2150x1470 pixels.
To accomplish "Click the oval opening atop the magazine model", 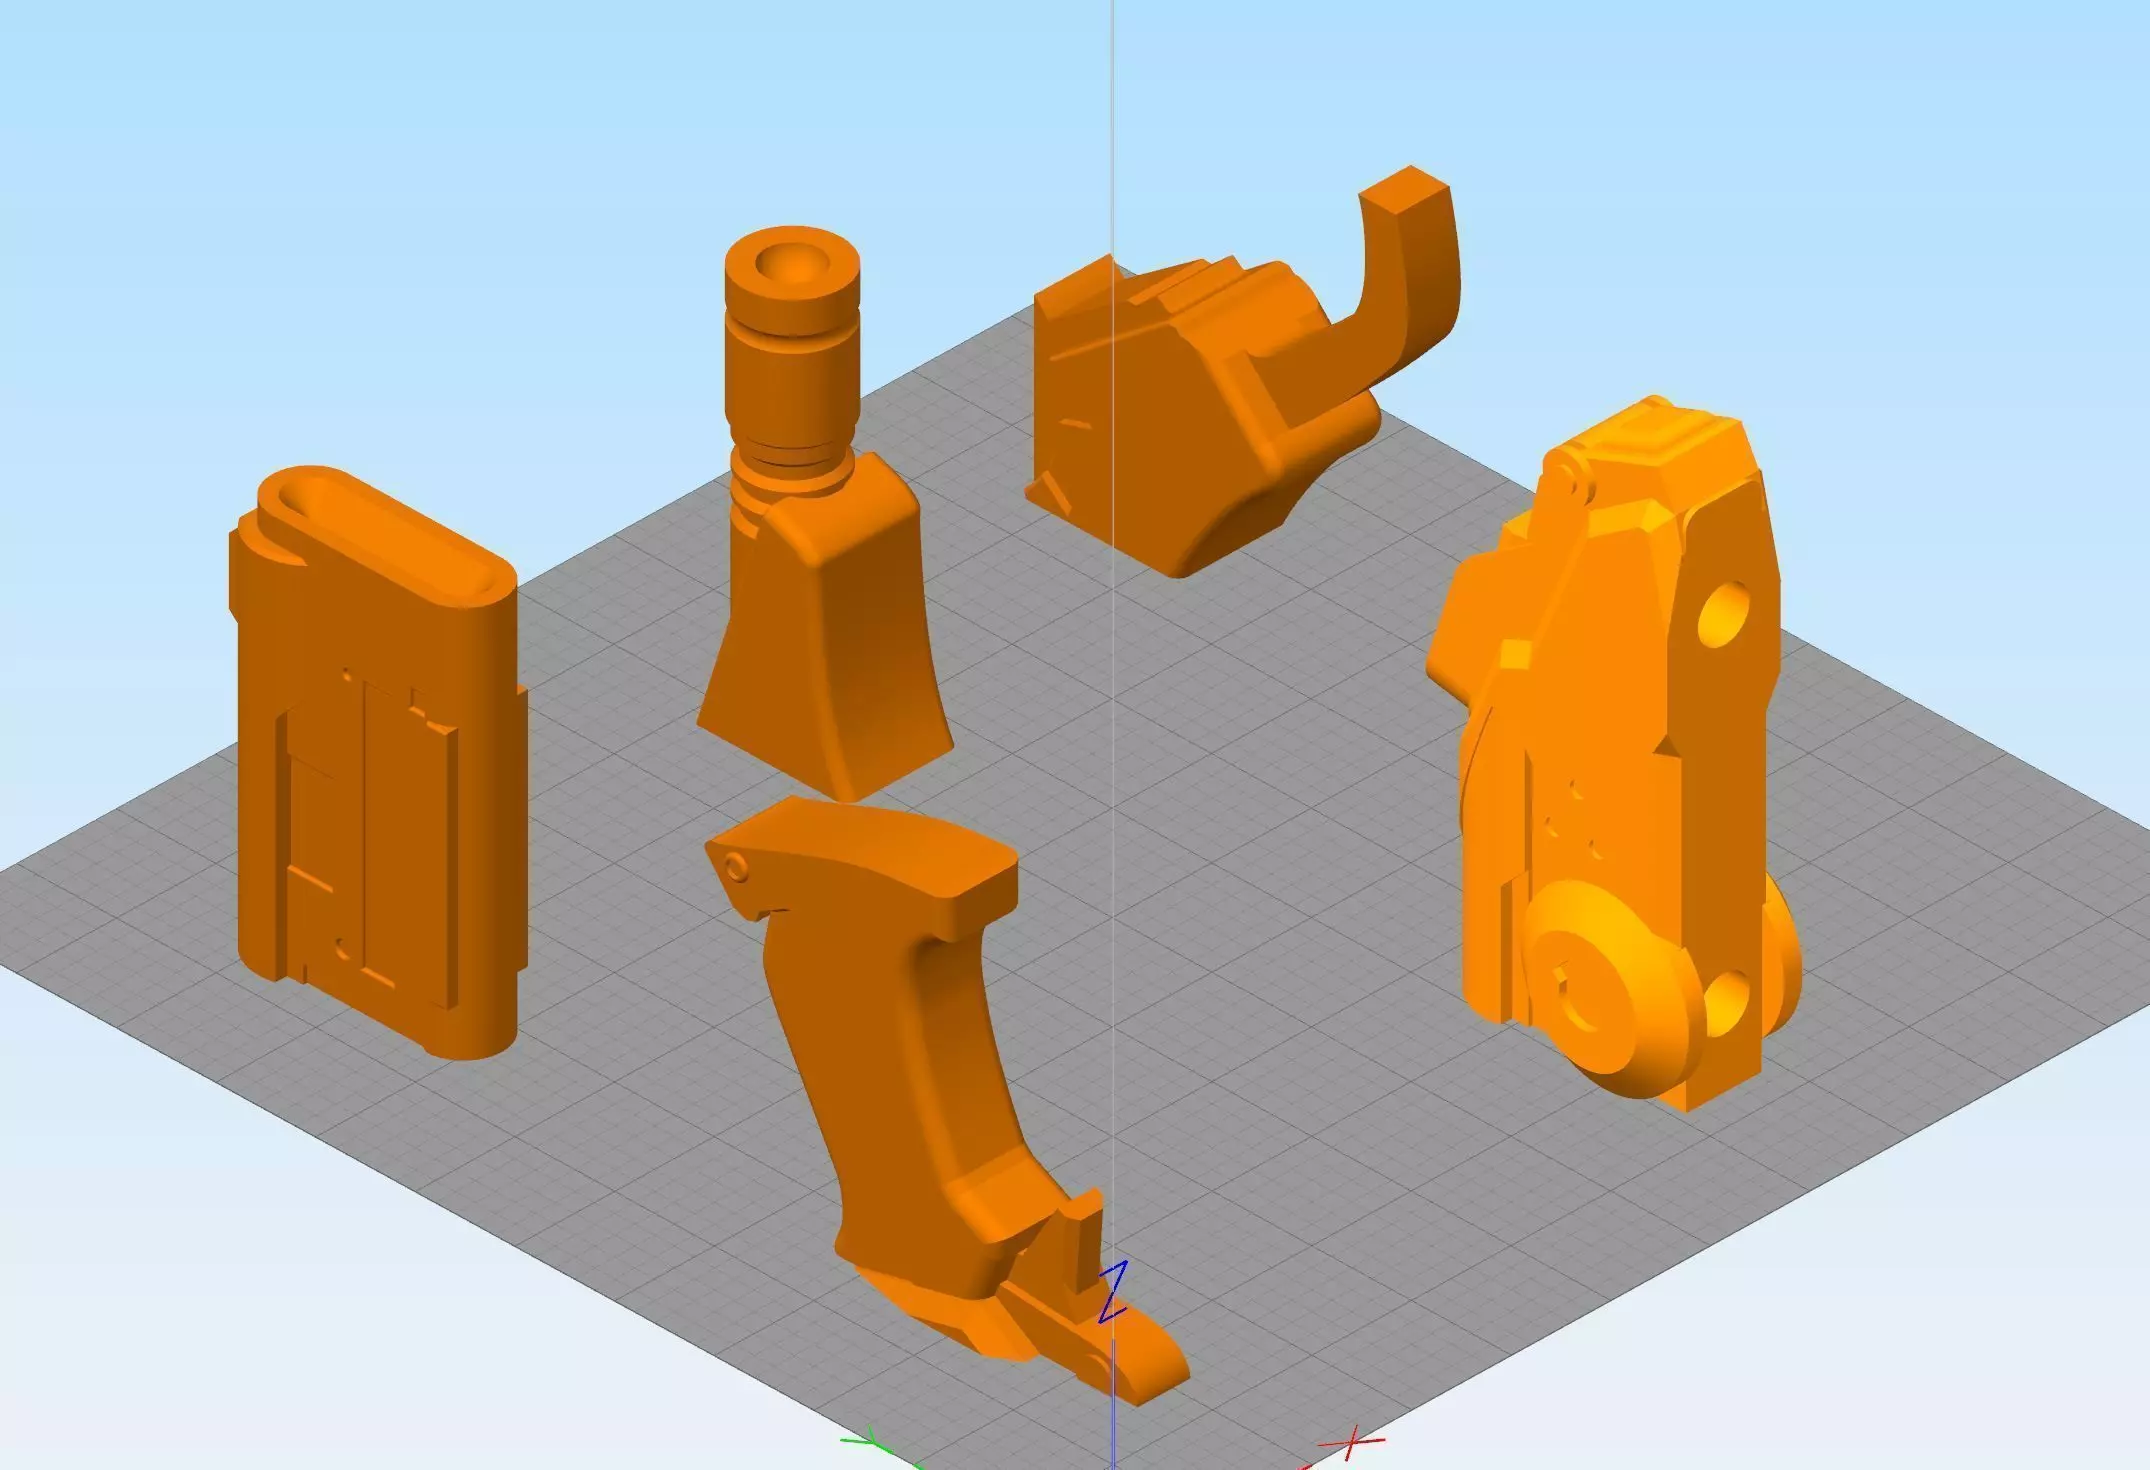I will pyautogui.click(x=385, y=537).
